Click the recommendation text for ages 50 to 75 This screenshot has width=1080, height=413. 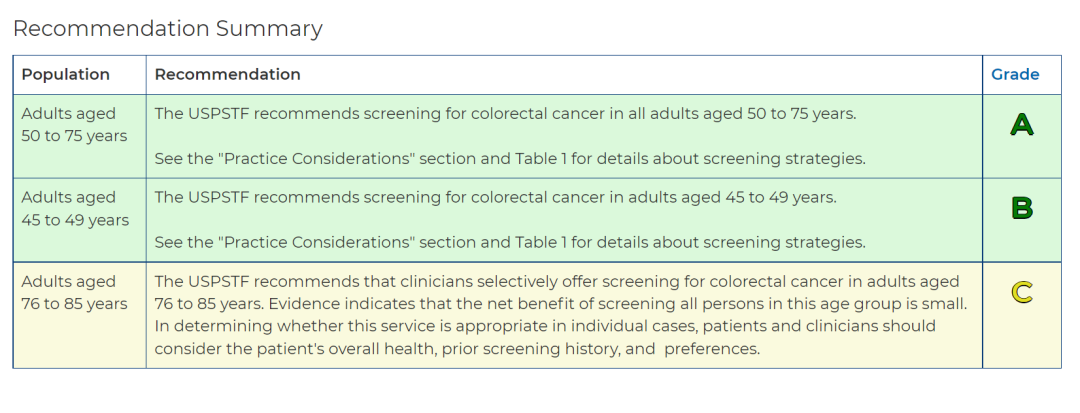pos(505,114)
